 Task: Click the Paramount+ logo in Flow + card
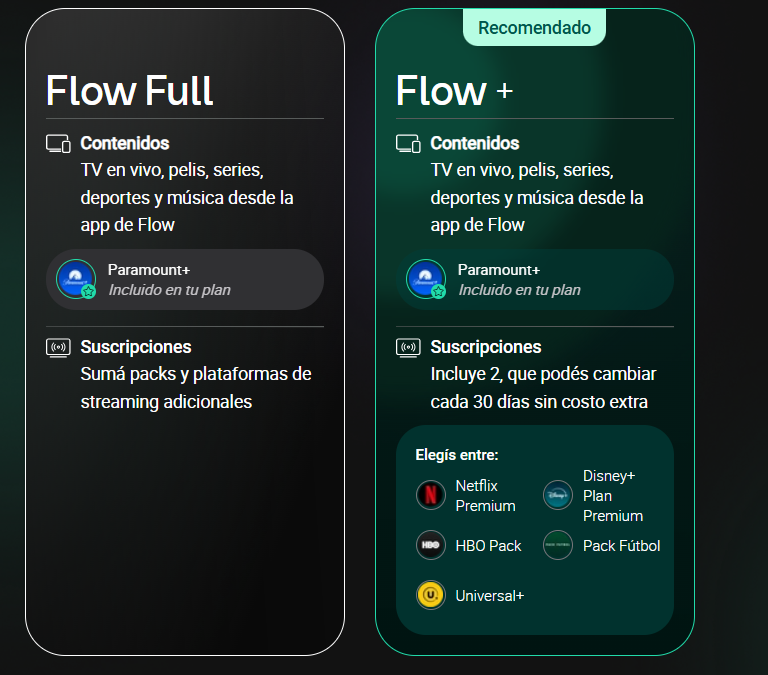click(x=426, y=279)
